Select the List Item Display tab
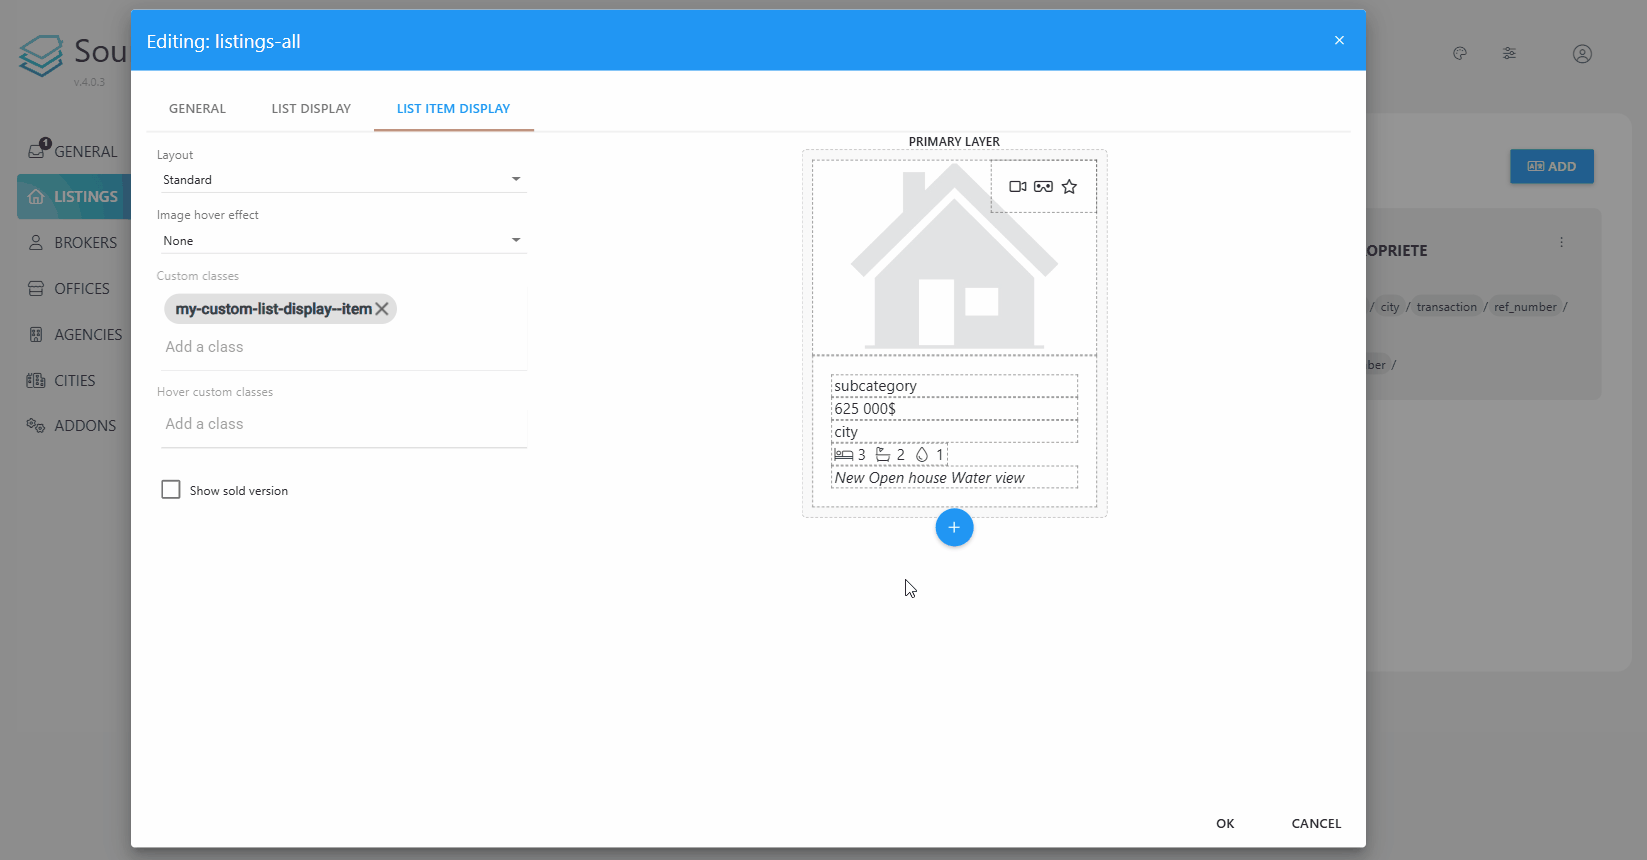Screen dimensions: 1647x860 (453, 108)
